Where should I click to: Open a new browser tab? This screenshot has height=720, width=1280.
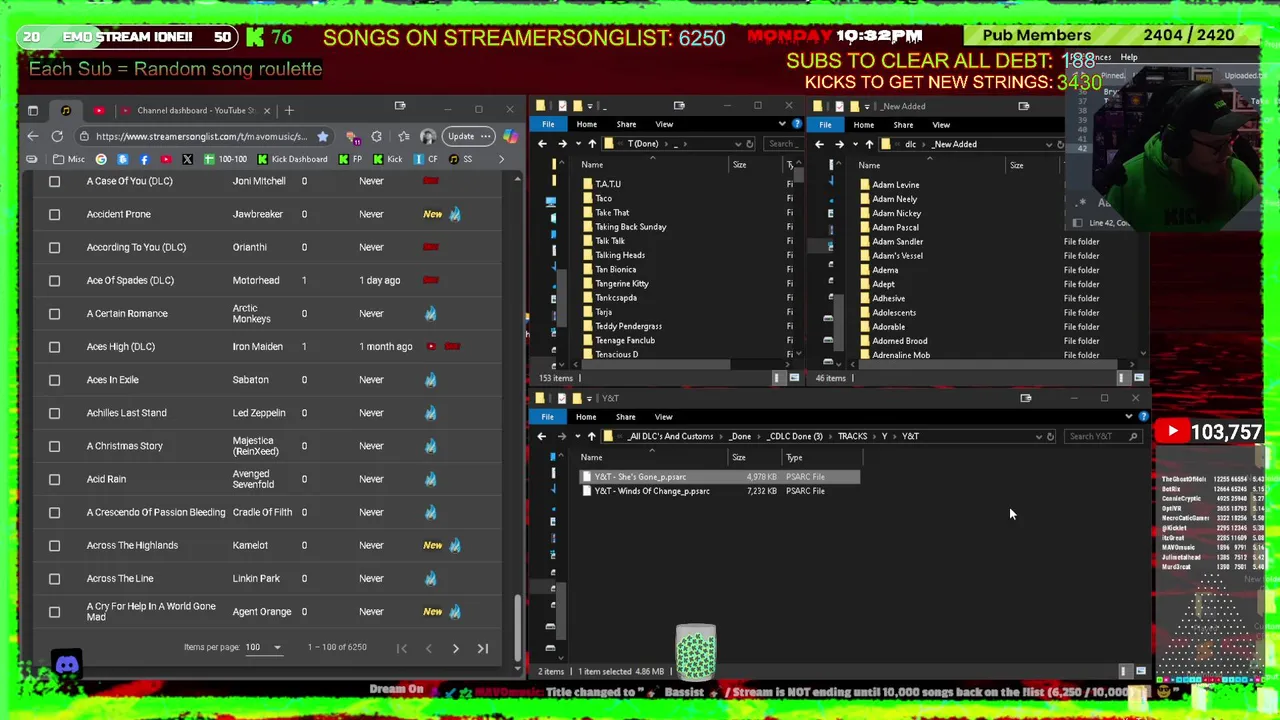[289, 110]
